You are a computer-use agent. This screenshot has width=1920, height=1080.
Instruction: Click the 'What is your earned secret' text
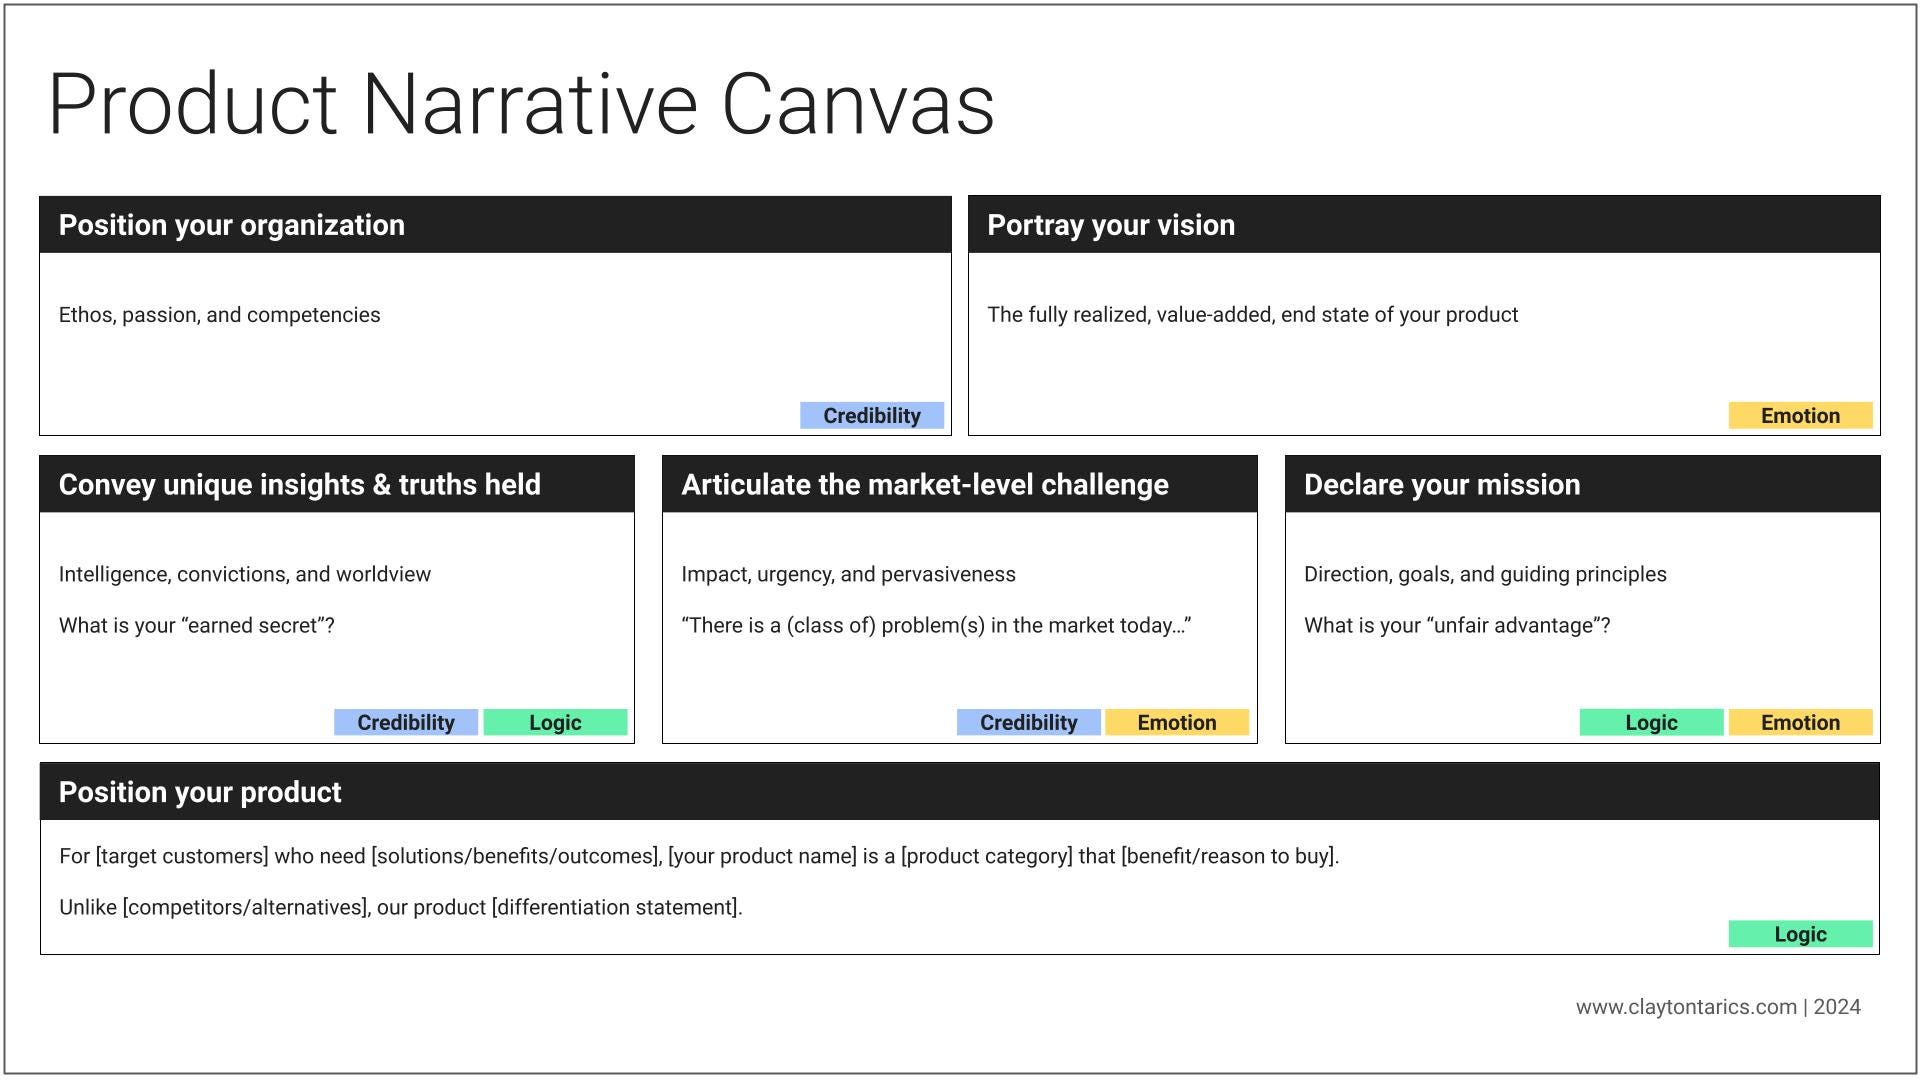coord(197,626)
